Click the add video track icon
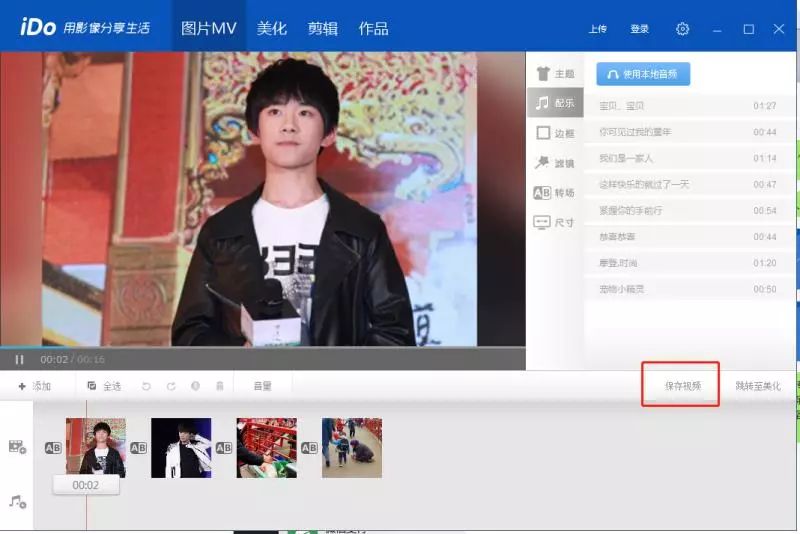The width and height of the screenshot is (800, 534). pos(17,447)
